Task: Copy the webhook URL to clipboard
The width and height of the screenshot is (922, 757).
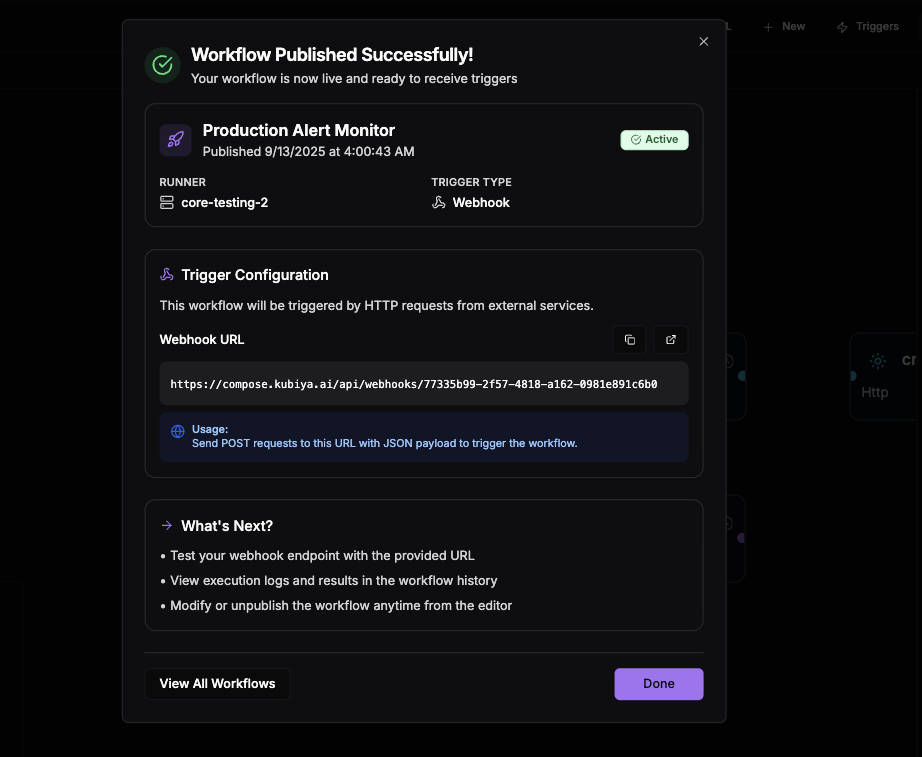Action: [x=629, y=339]
